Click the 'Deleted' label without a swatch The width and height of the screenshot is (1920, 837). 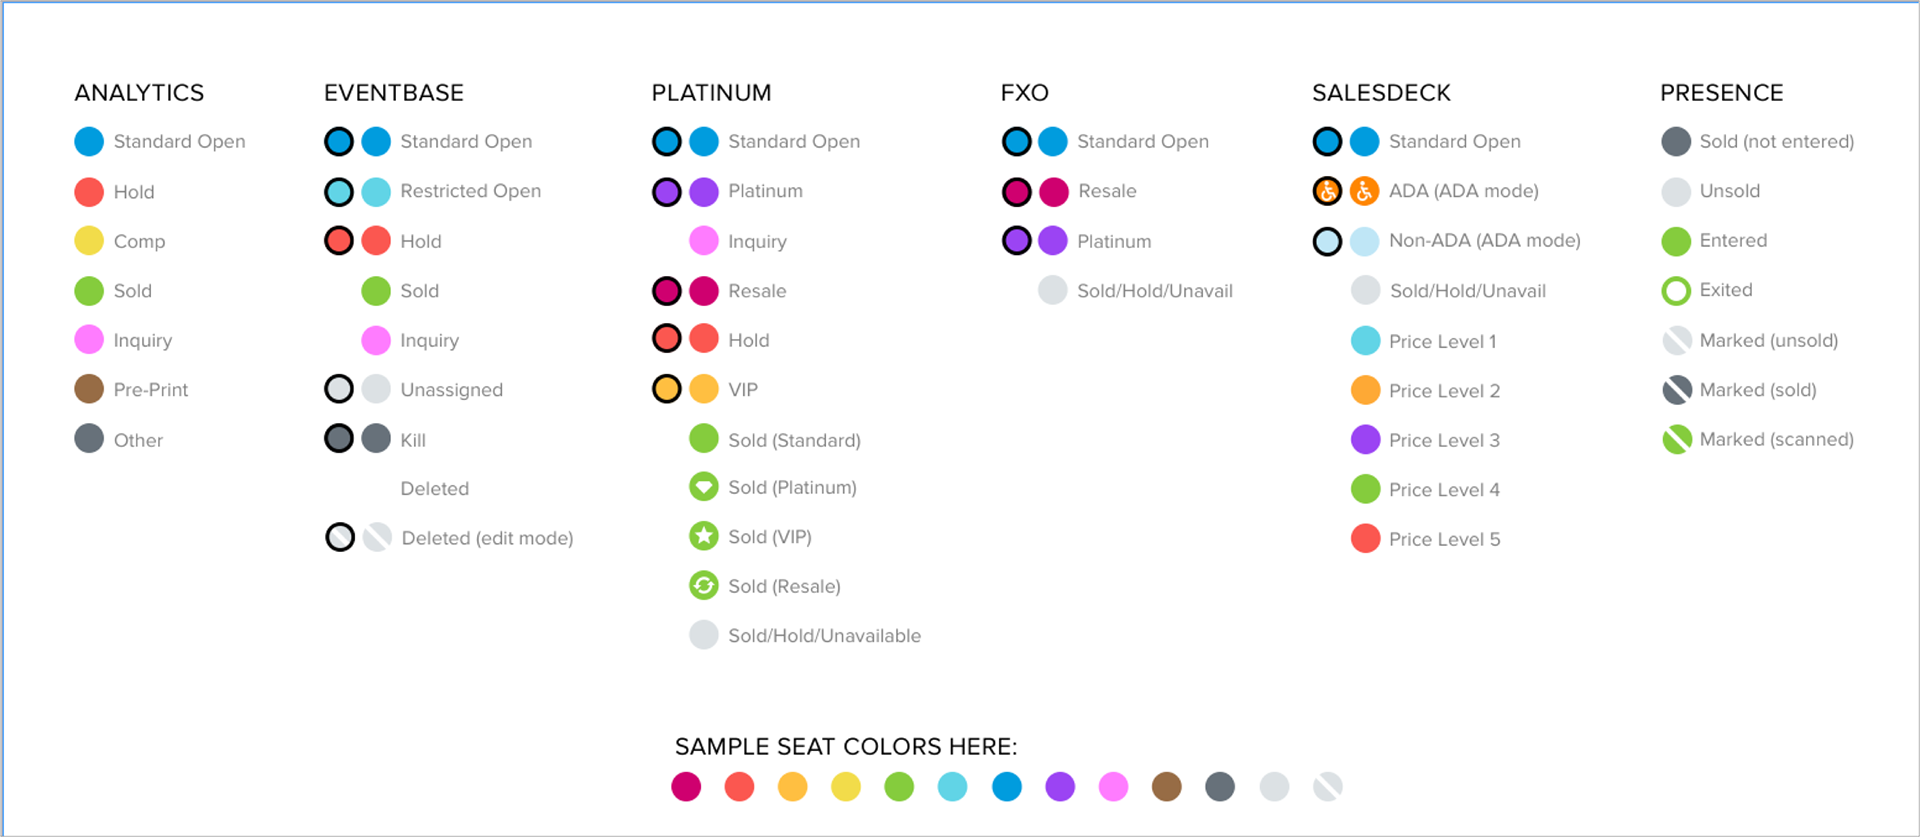pyautogui.click(x=434, y=489)
